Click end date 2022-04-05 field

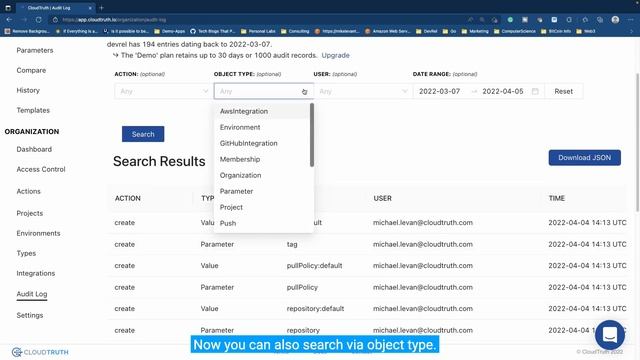(x=503, y=91)
